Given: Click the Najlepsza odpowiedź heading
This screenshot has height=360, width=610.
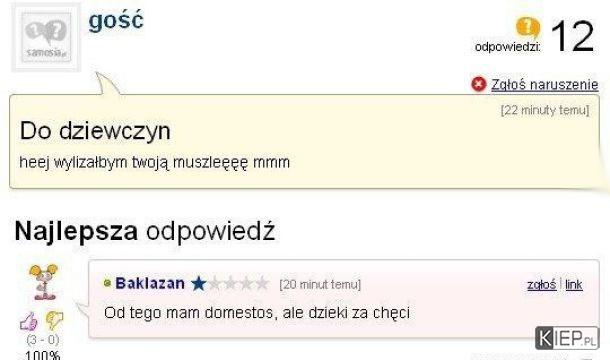Looking at the screenshot, I should coord(145,231).
